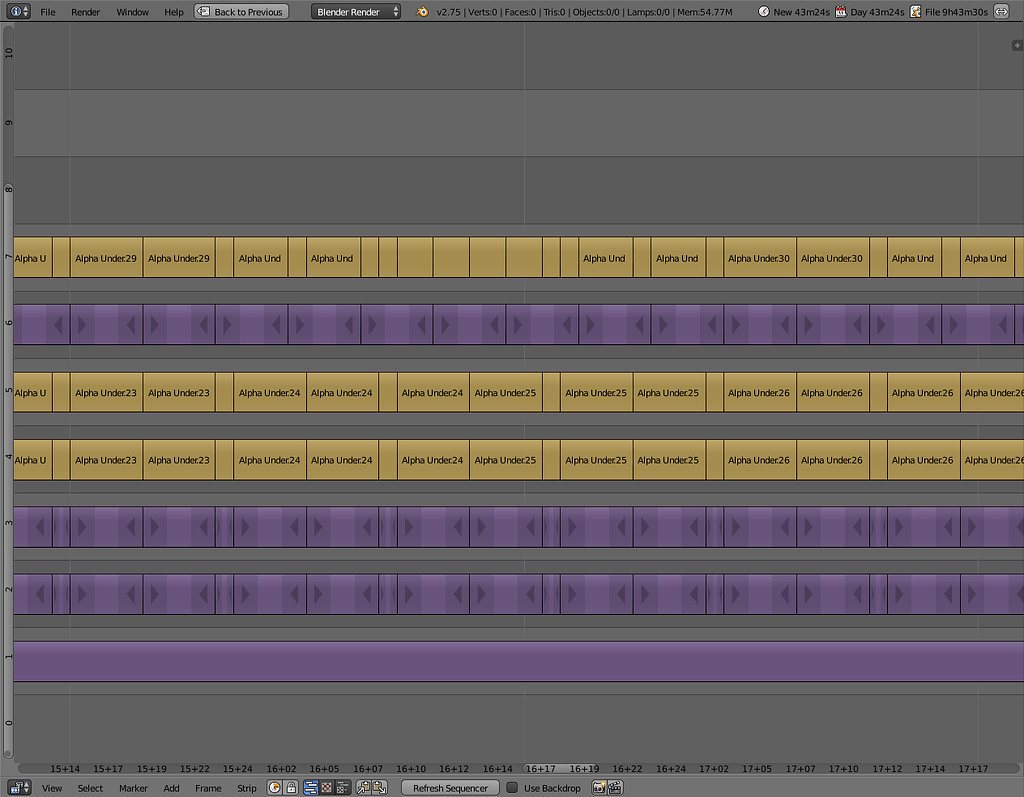The image size is (1024, 797).
Task: Open the Strip menu
Action: 247,788
